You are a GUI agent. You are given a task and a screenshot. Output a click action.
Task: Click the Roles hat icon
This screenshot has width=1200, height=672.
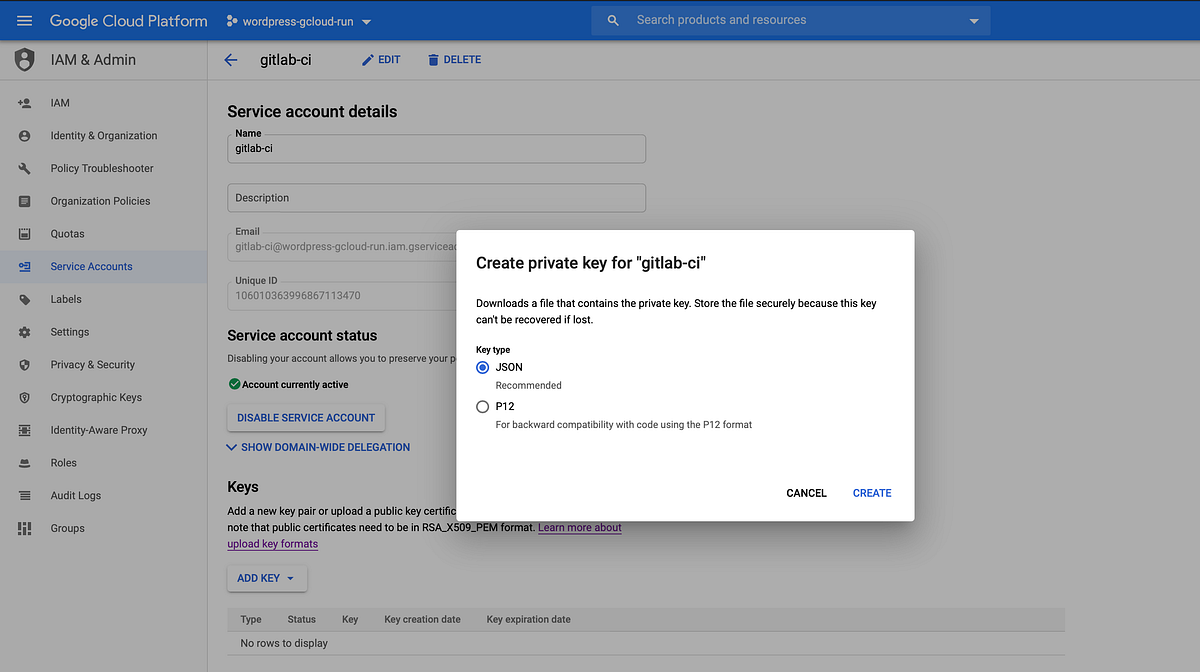(25, 463)
